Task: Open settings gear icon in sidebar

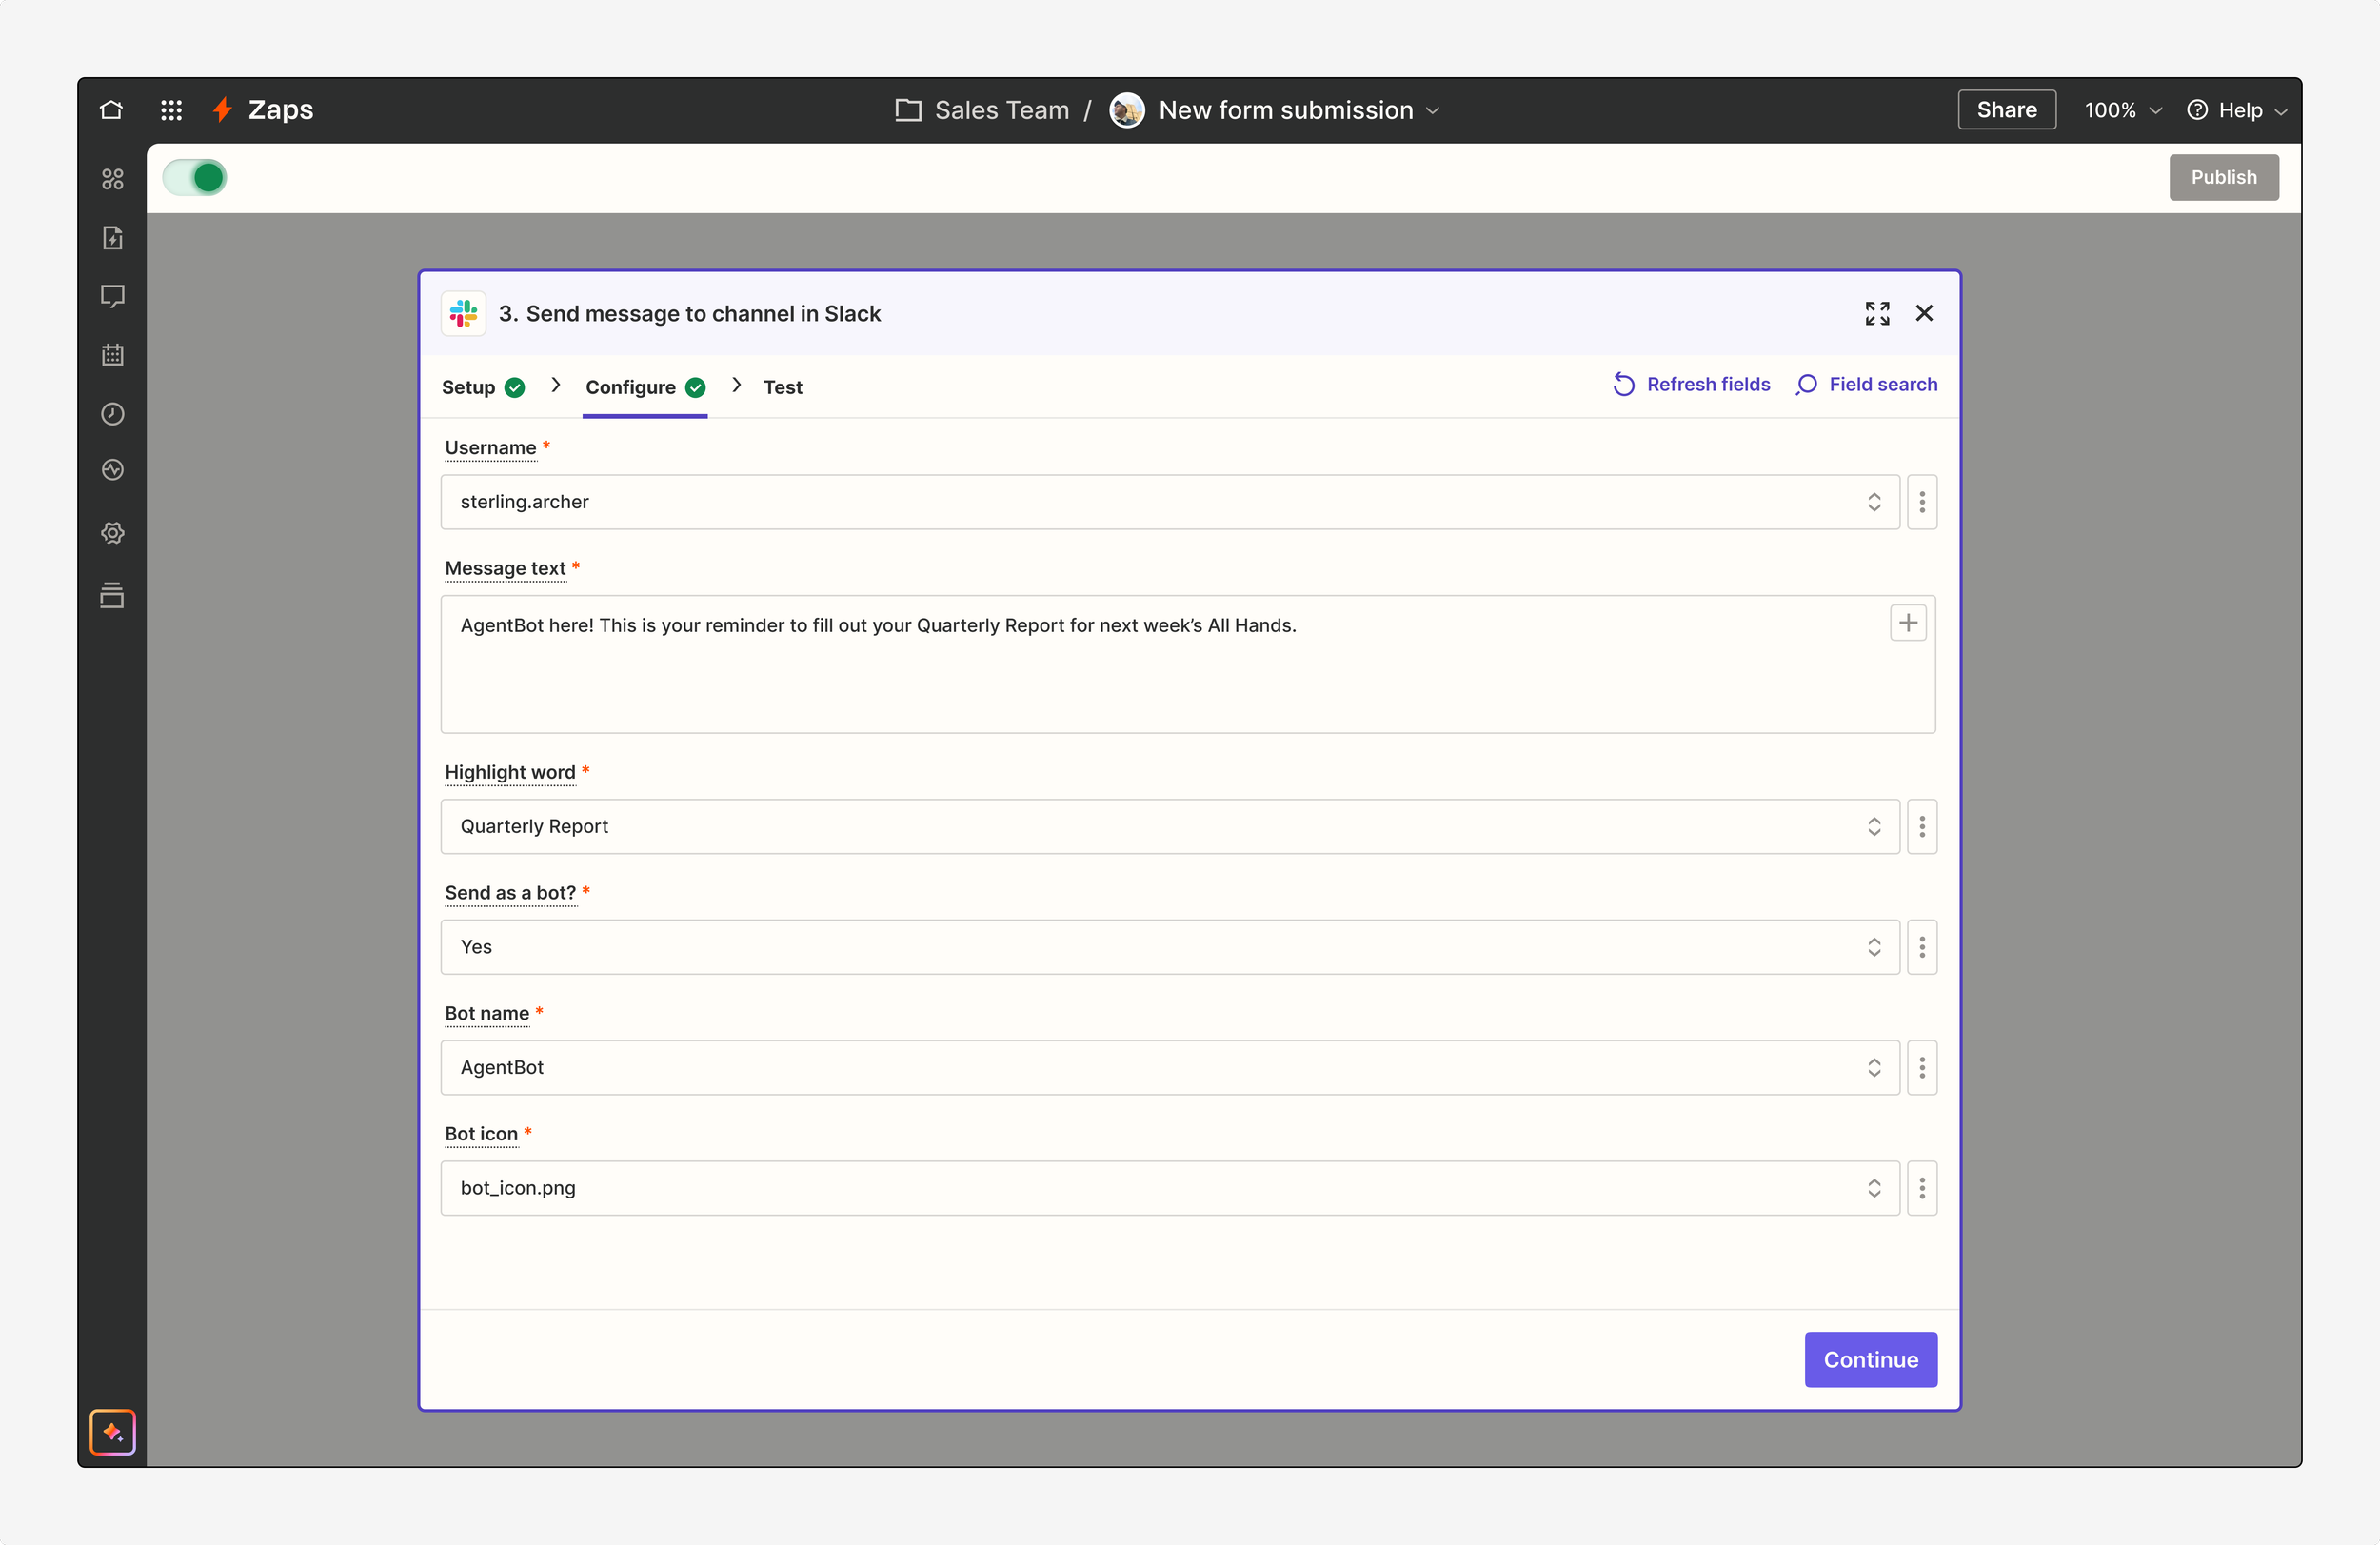Action: click(x=112, y=532)
